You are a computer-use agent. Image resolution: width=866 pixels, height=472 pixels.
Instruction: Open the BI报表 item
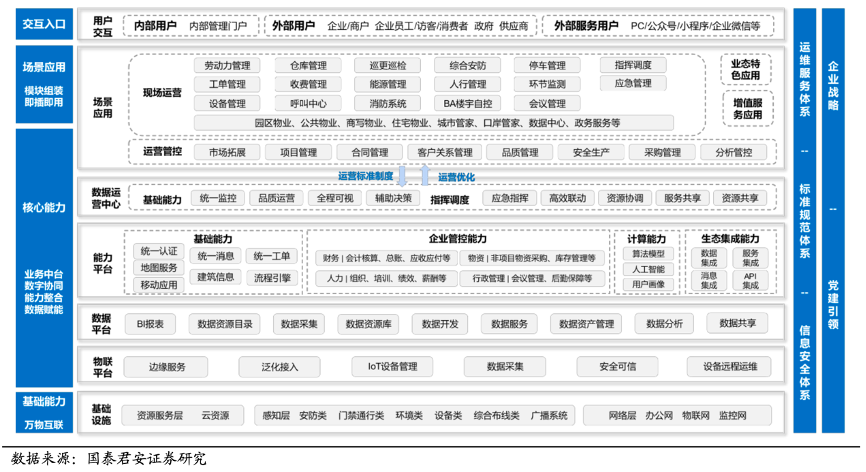point(156,324)
